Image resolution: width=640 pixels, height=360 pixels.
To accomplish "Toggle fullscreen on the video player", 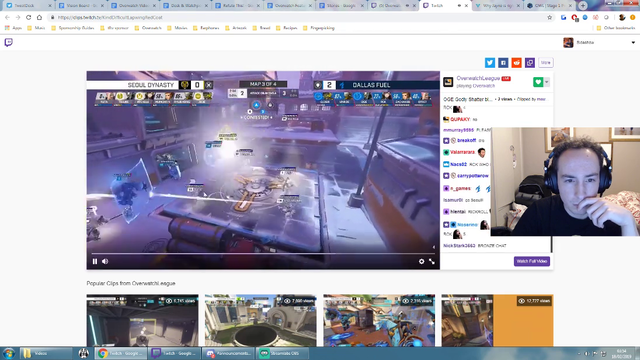I will coord(432,261).
